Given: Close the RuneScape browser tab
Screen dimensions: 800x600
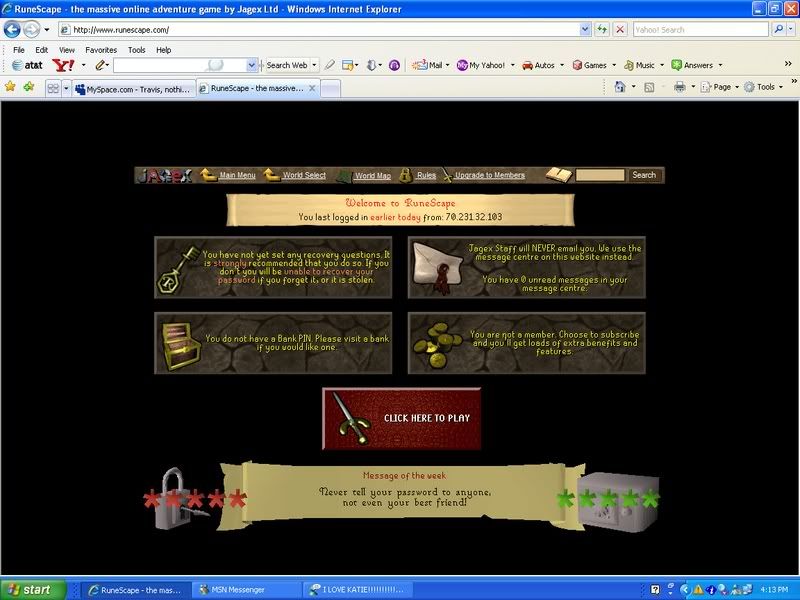Looking at the screenshot, I should [312, 88].
